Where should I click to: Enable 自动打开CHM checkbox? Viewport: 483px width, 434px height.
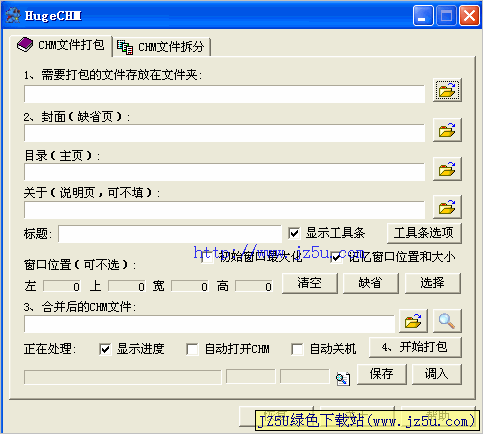pyautogui.click(x=192, y=349)
